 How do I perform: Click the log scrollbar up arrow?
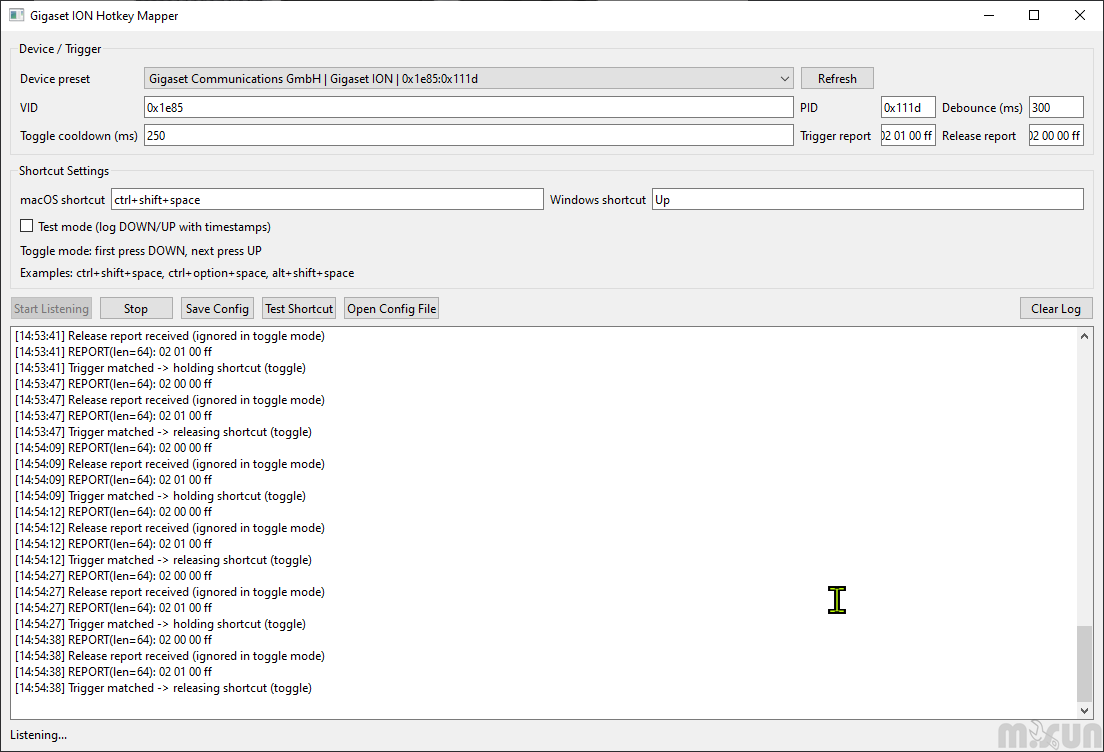point(1085,337)
